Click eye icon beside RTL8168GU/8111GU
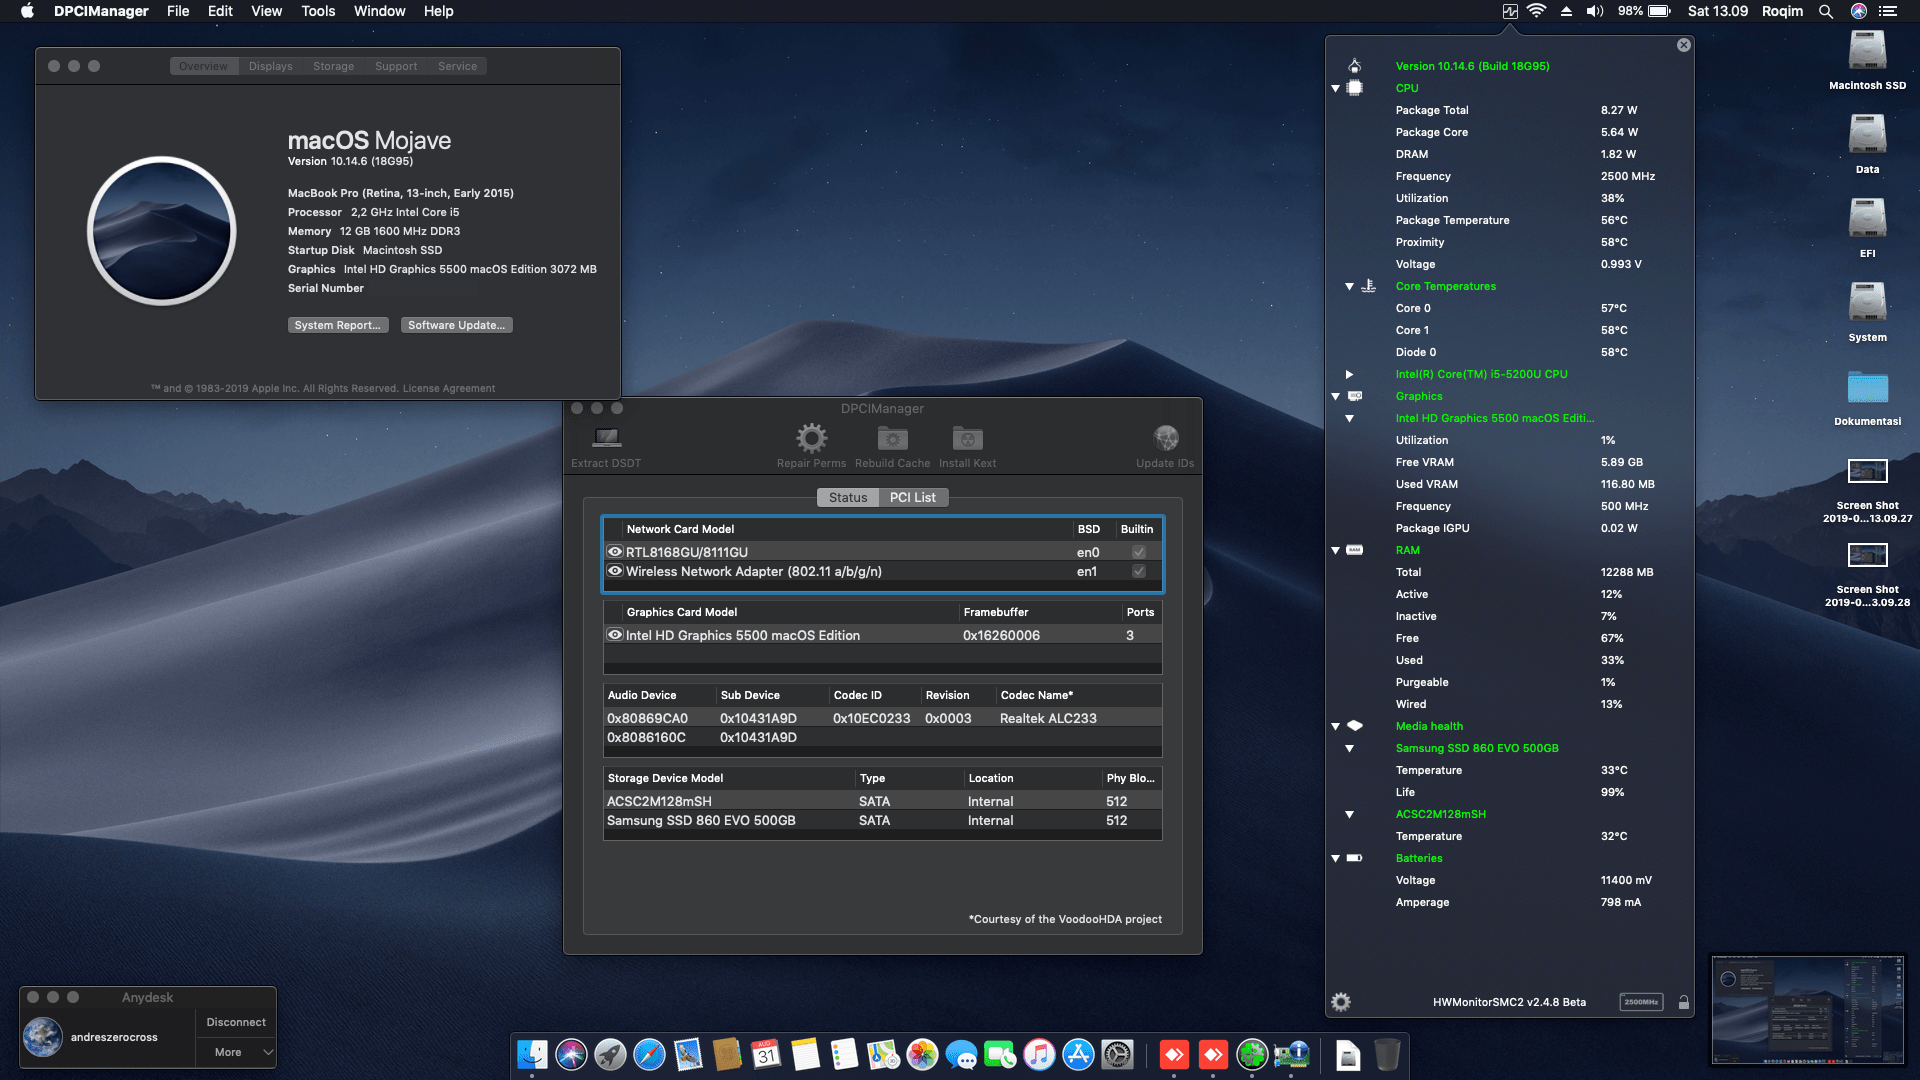 coord(615,551)
